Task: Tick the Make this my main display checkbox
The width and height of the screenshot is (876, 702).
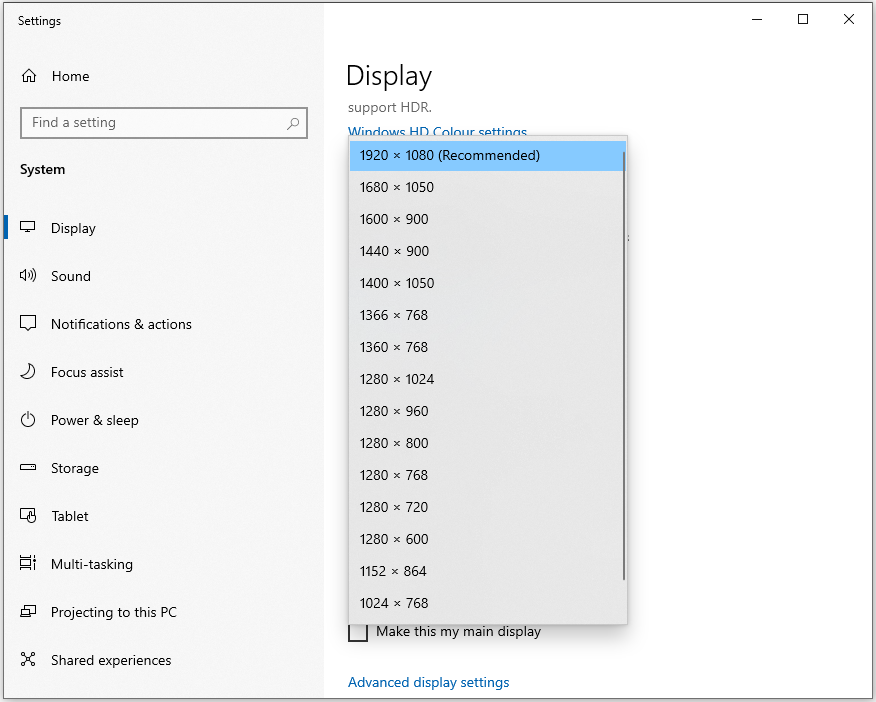Action: point(358,633)
